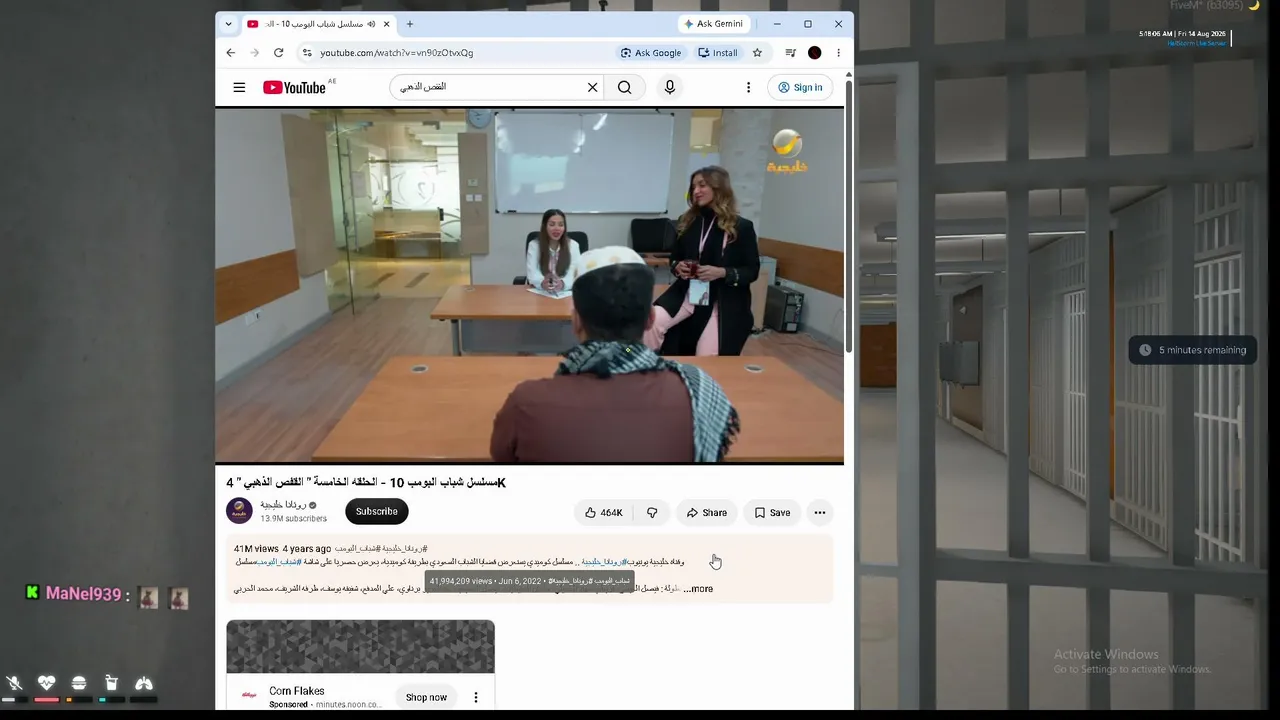Click the lungs oxygen HUD icon
Screen dimensions: 1280x720
pyautogui.click(x=144, y=683)
